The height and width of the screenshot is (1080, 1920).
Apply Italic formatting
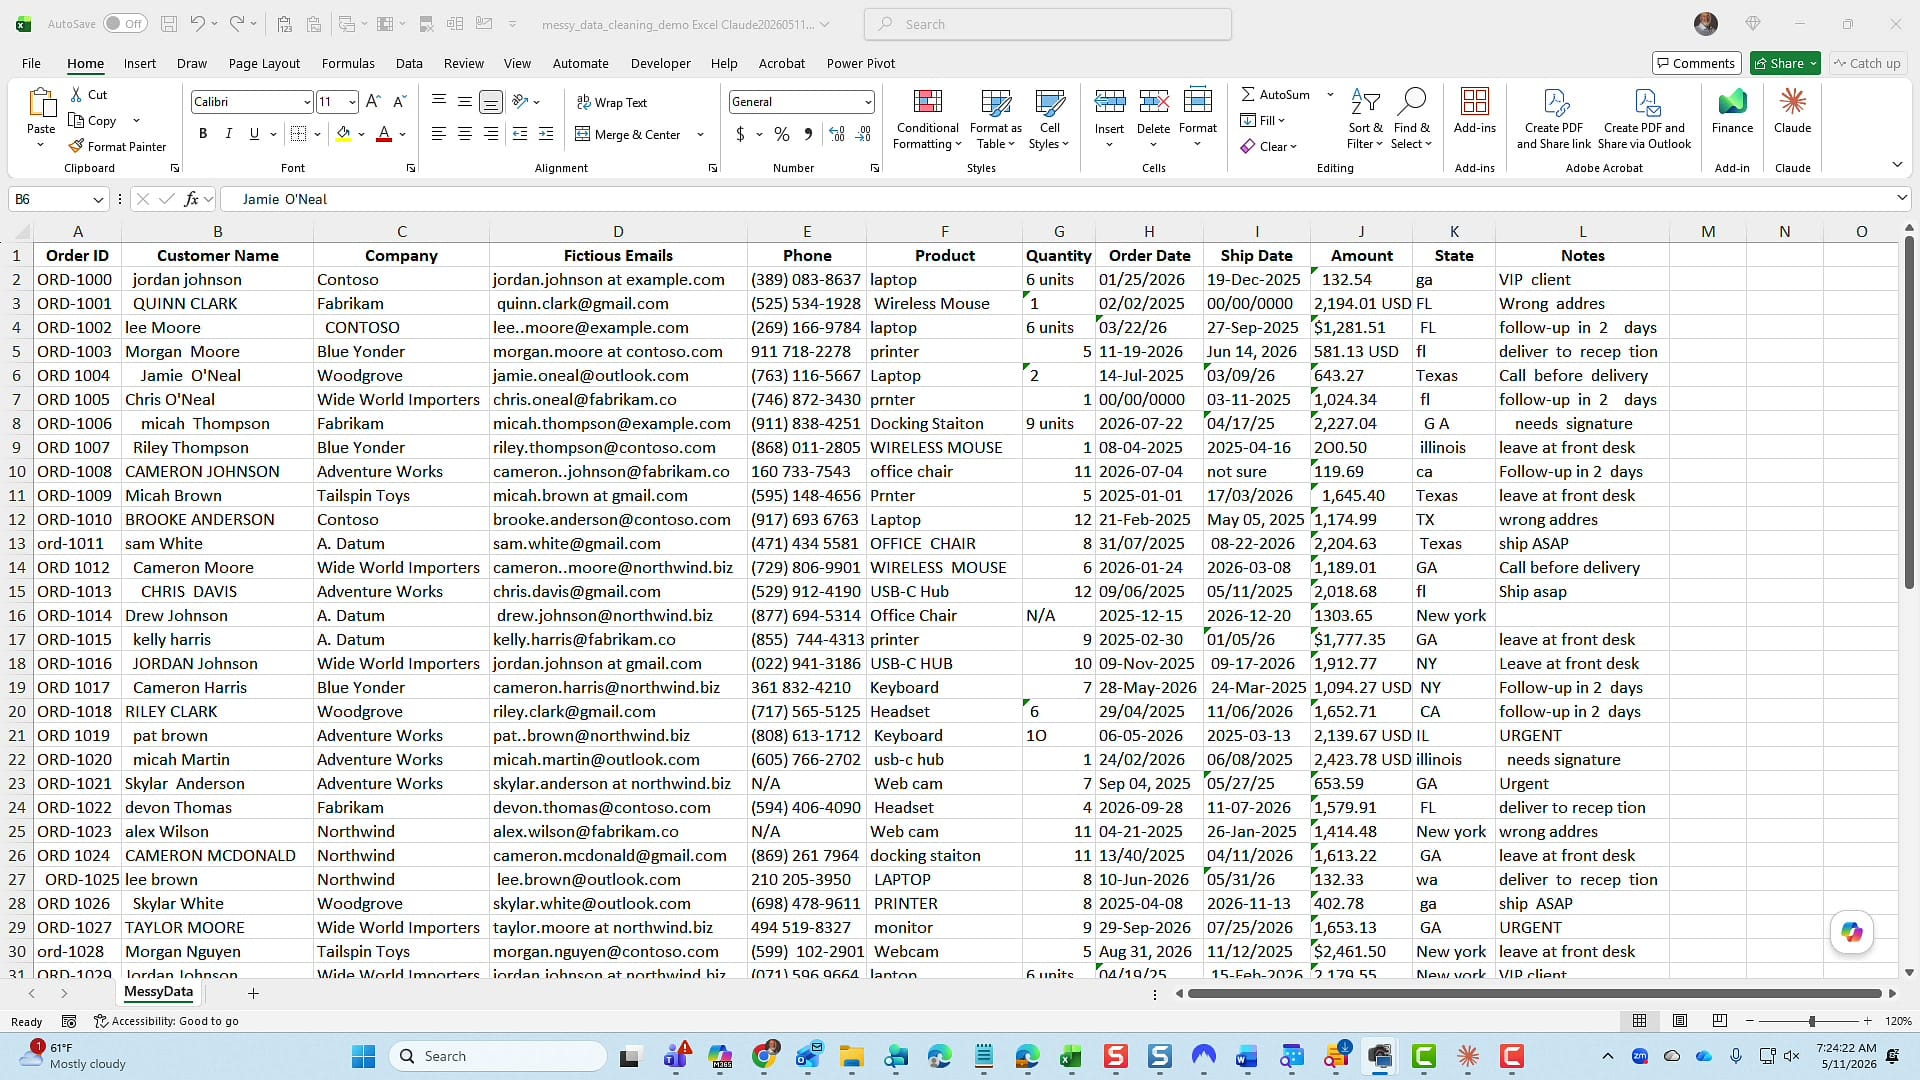(x=229, y=133)
